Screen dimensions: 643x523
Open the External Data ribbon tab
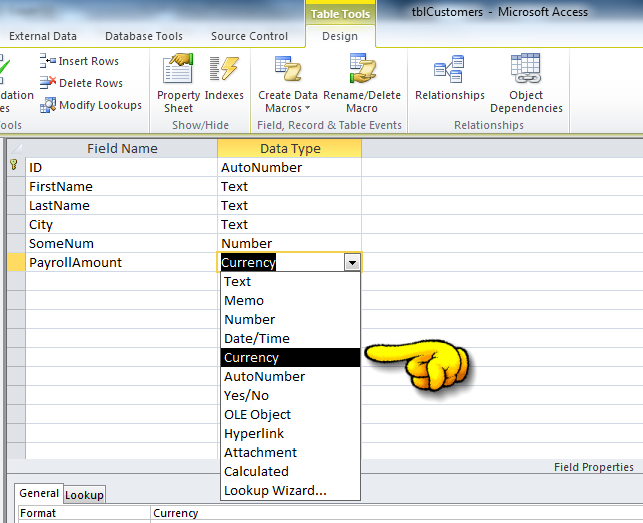point(43,36)
